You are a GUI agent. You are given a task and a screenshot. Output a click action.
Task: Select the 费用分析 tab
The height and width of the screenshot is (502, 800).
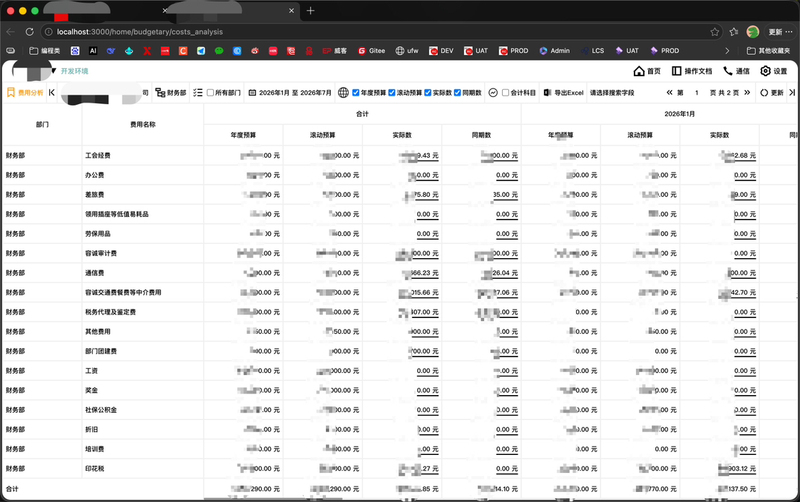(x=25, y=92)
